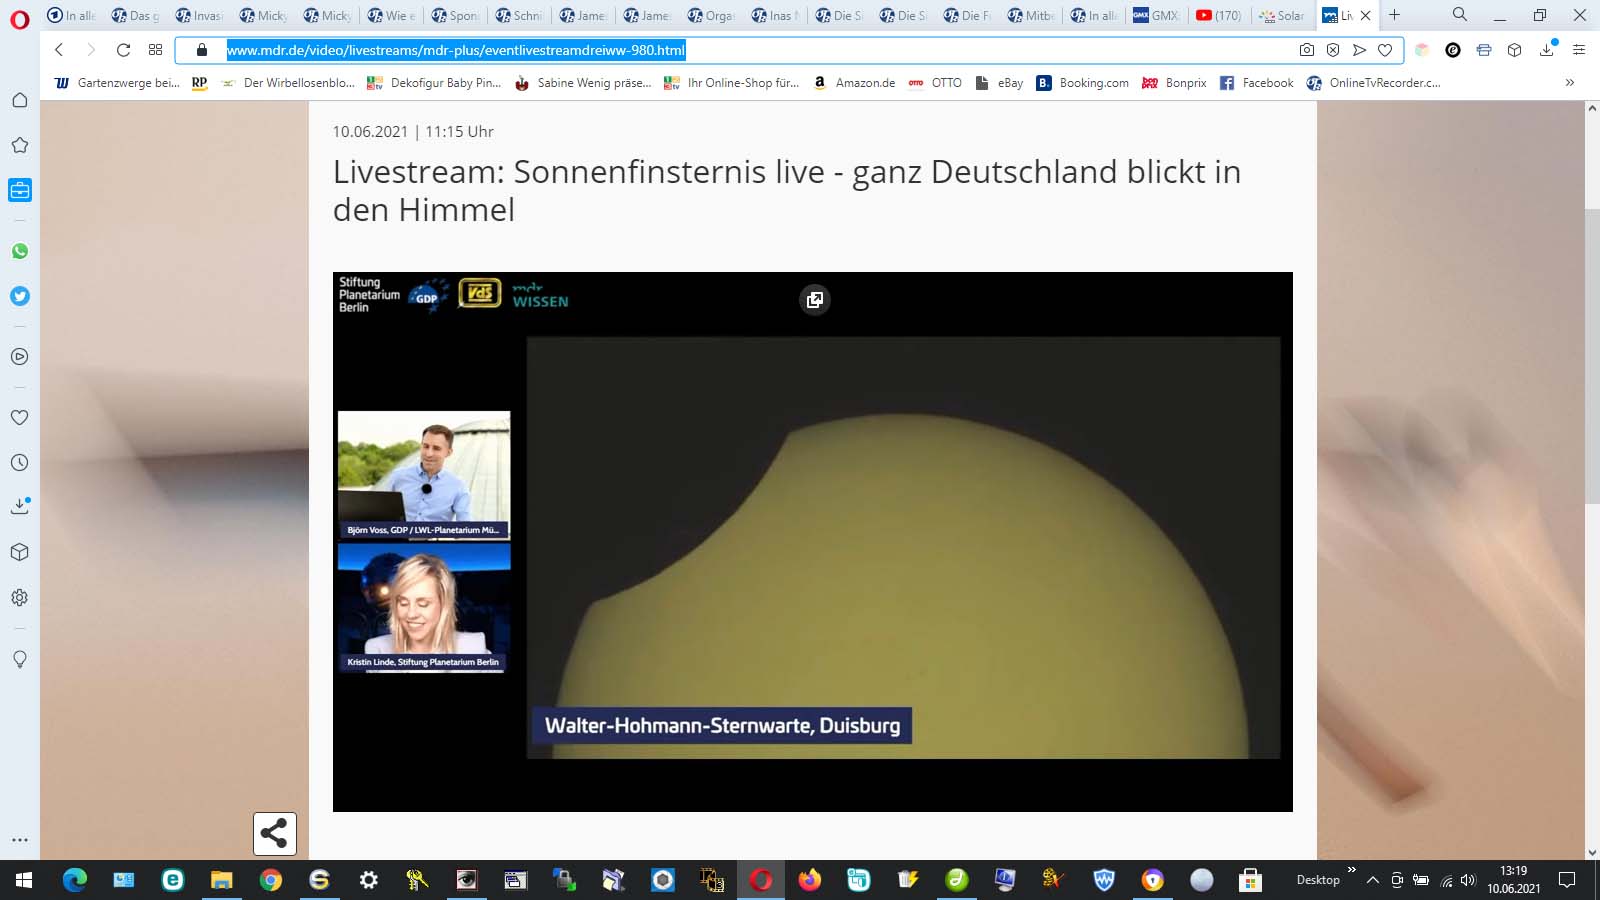Open the Der Wirbellosenblo... bookmark

tap(288, 83)
